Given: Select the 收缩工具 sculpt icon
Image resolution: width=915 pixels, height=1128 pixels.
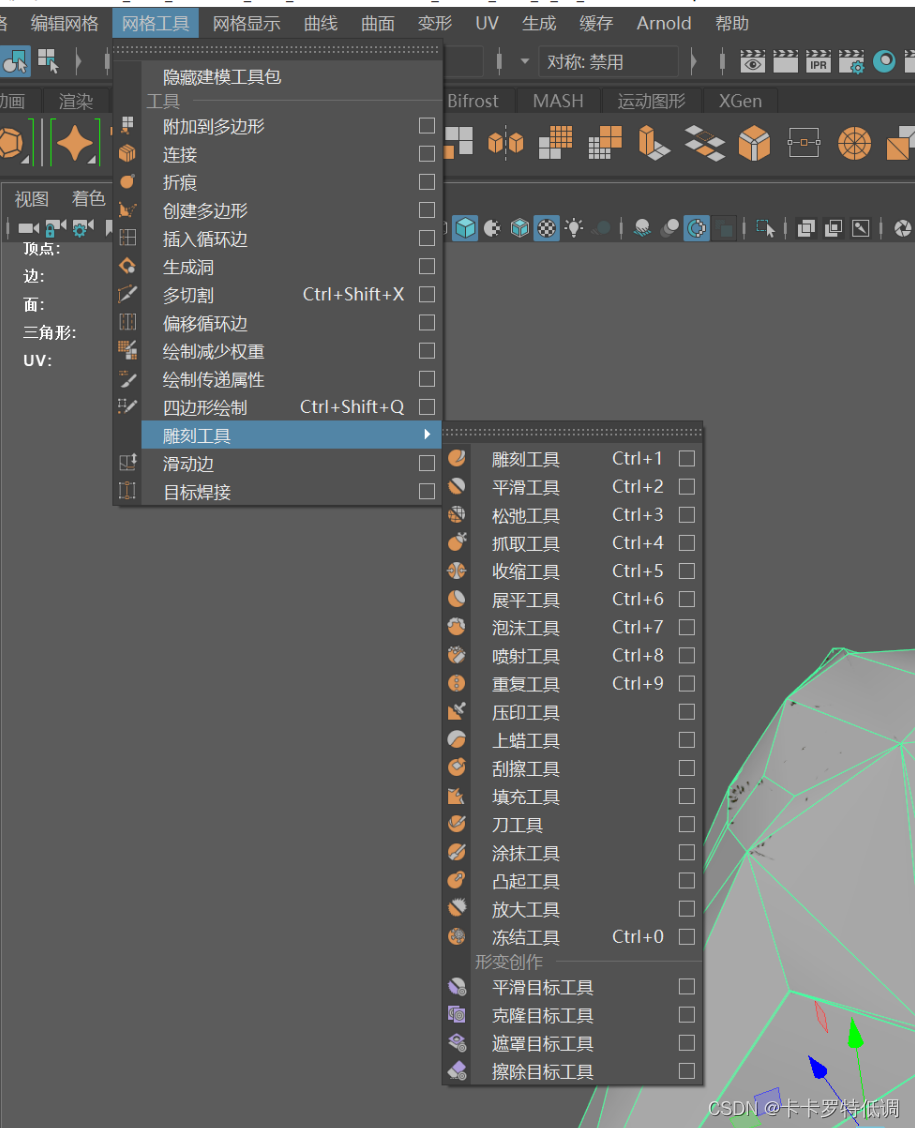Looking at the screenshot, I should pos(457,570).
